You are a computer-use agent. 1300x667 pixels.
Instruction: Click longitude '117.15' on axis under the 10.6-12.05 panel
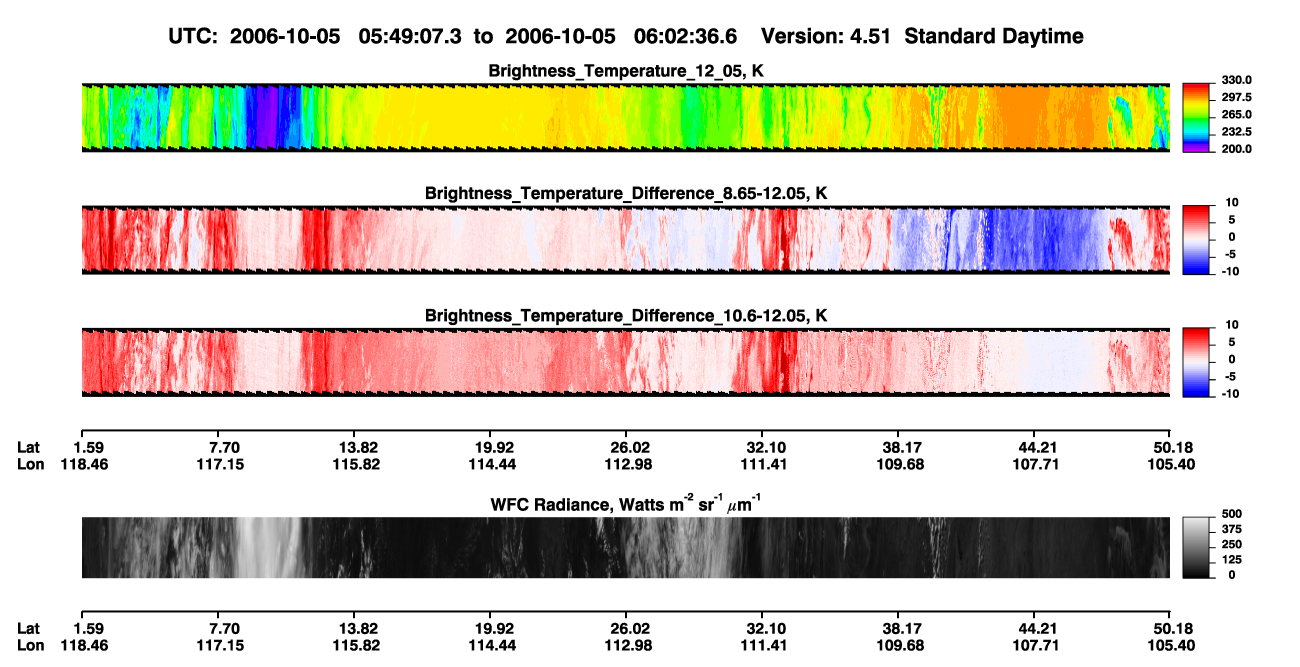(x=222, y=464)
